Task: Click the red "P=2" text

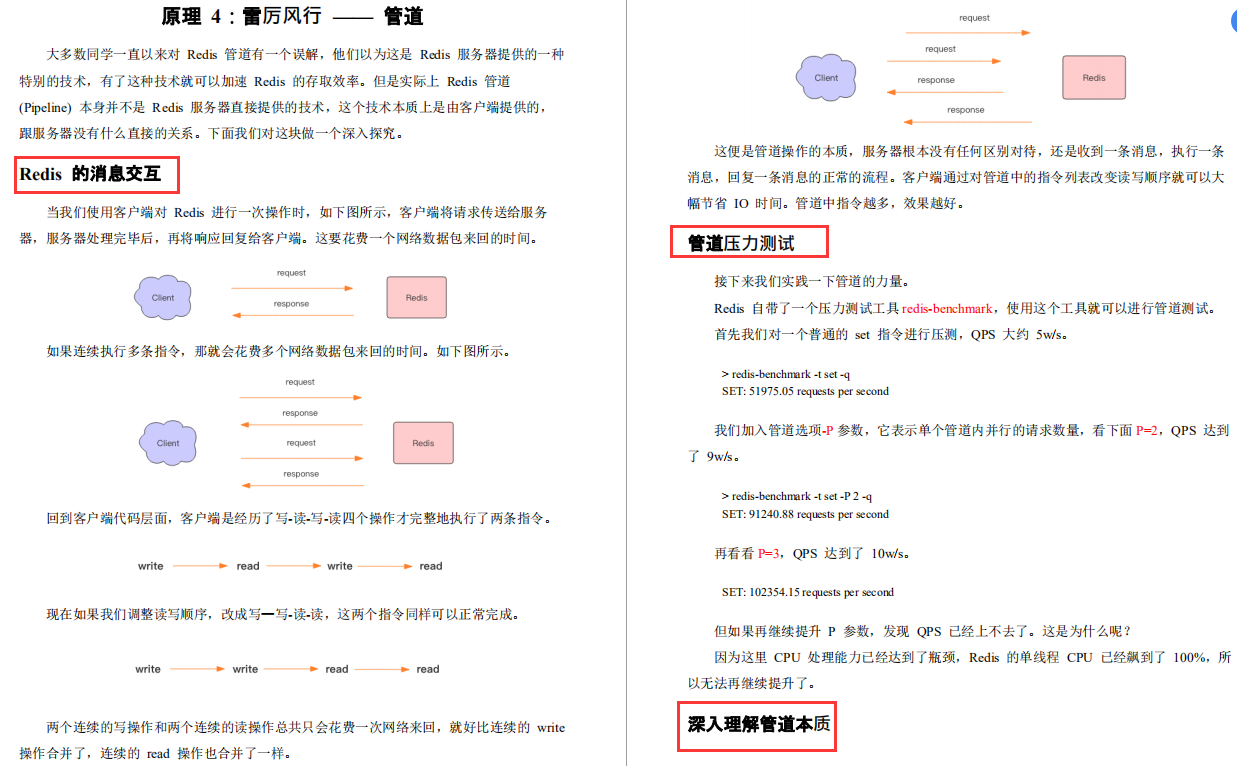Action: pyautogui.click(x=1147, y=431)
